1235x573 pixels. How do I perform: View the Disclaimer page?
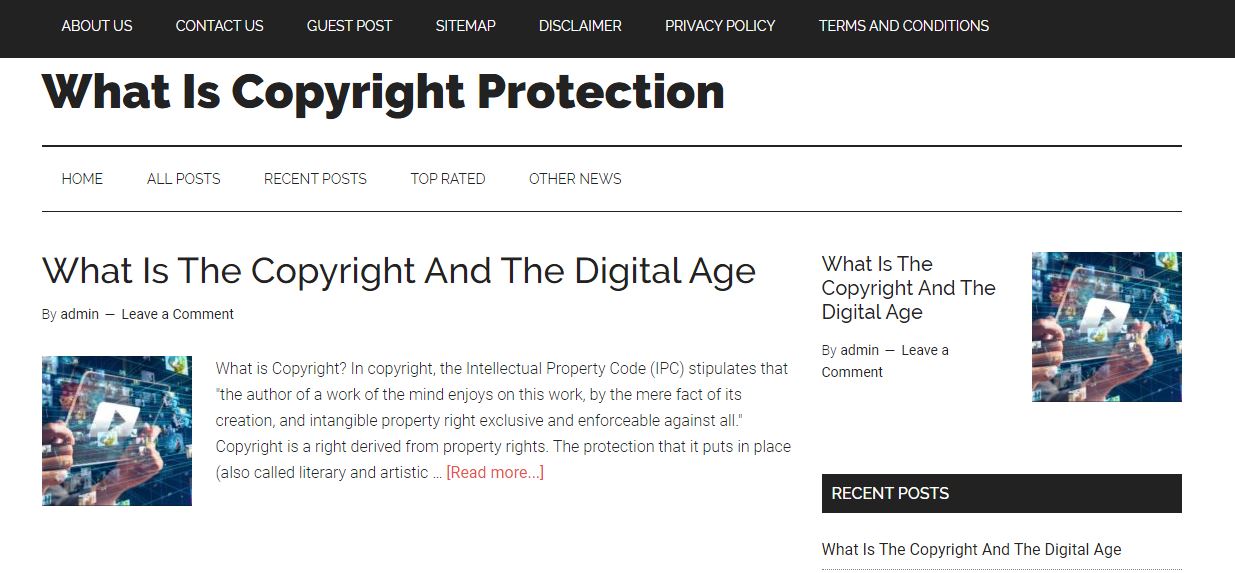pyautogui.click(x=580, y=26)
